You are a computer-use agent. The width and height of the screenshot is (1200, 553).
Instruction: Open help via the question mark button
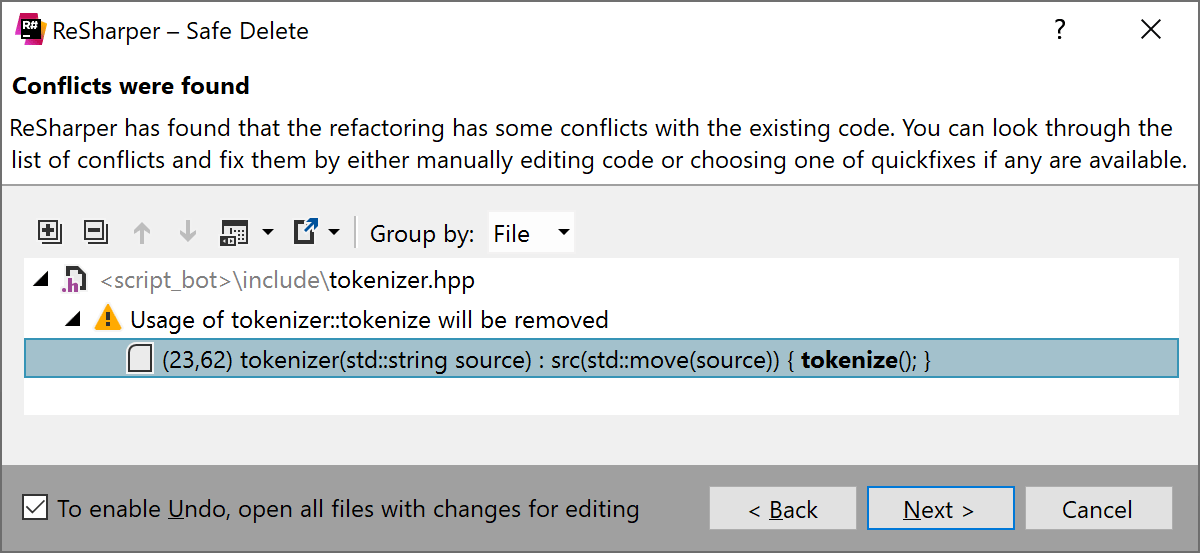[1060, 30]
